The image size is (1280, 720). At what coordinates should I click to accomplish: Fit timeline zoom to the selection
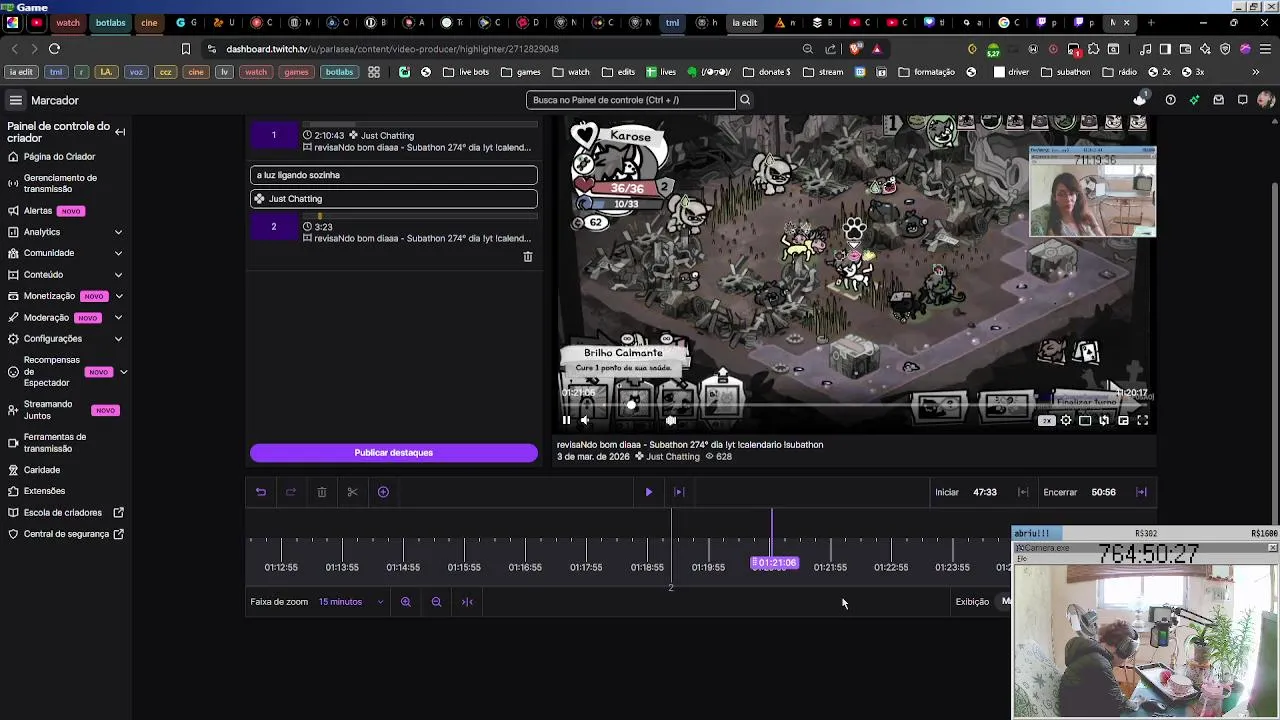(x=467, y=602)
